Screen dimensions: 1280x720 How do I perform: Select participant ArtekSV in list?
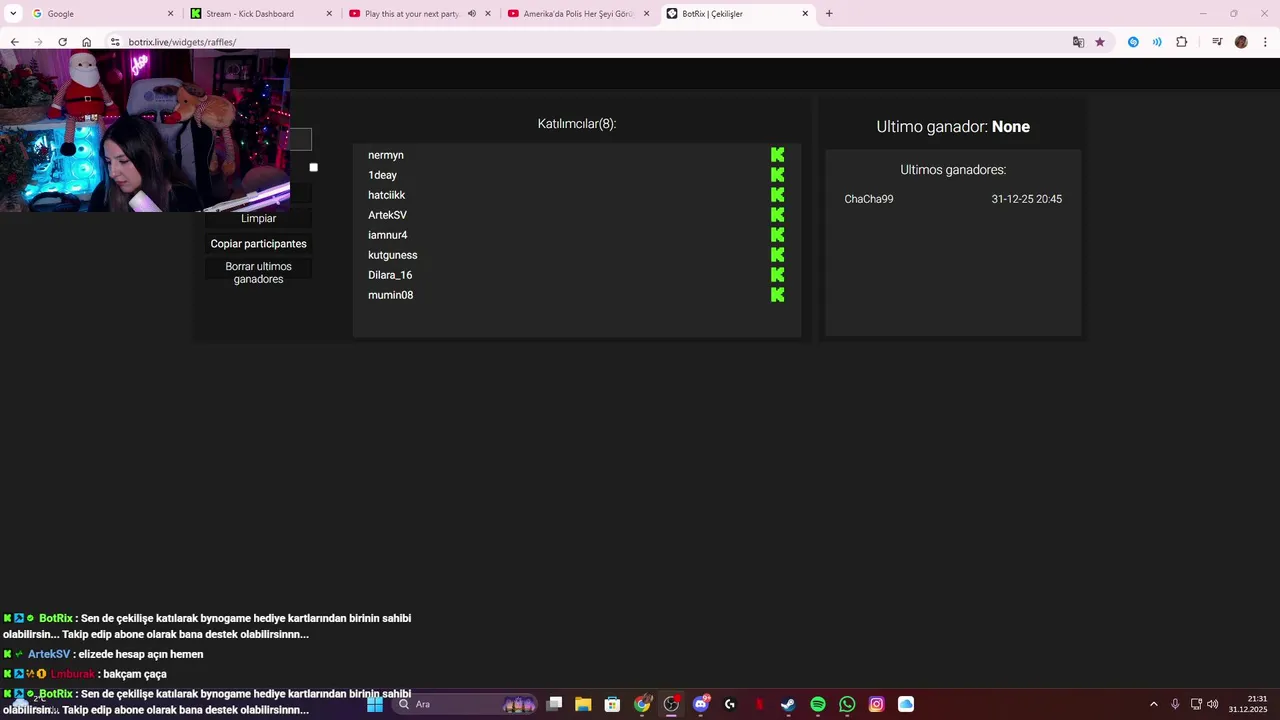click(387, 215)
